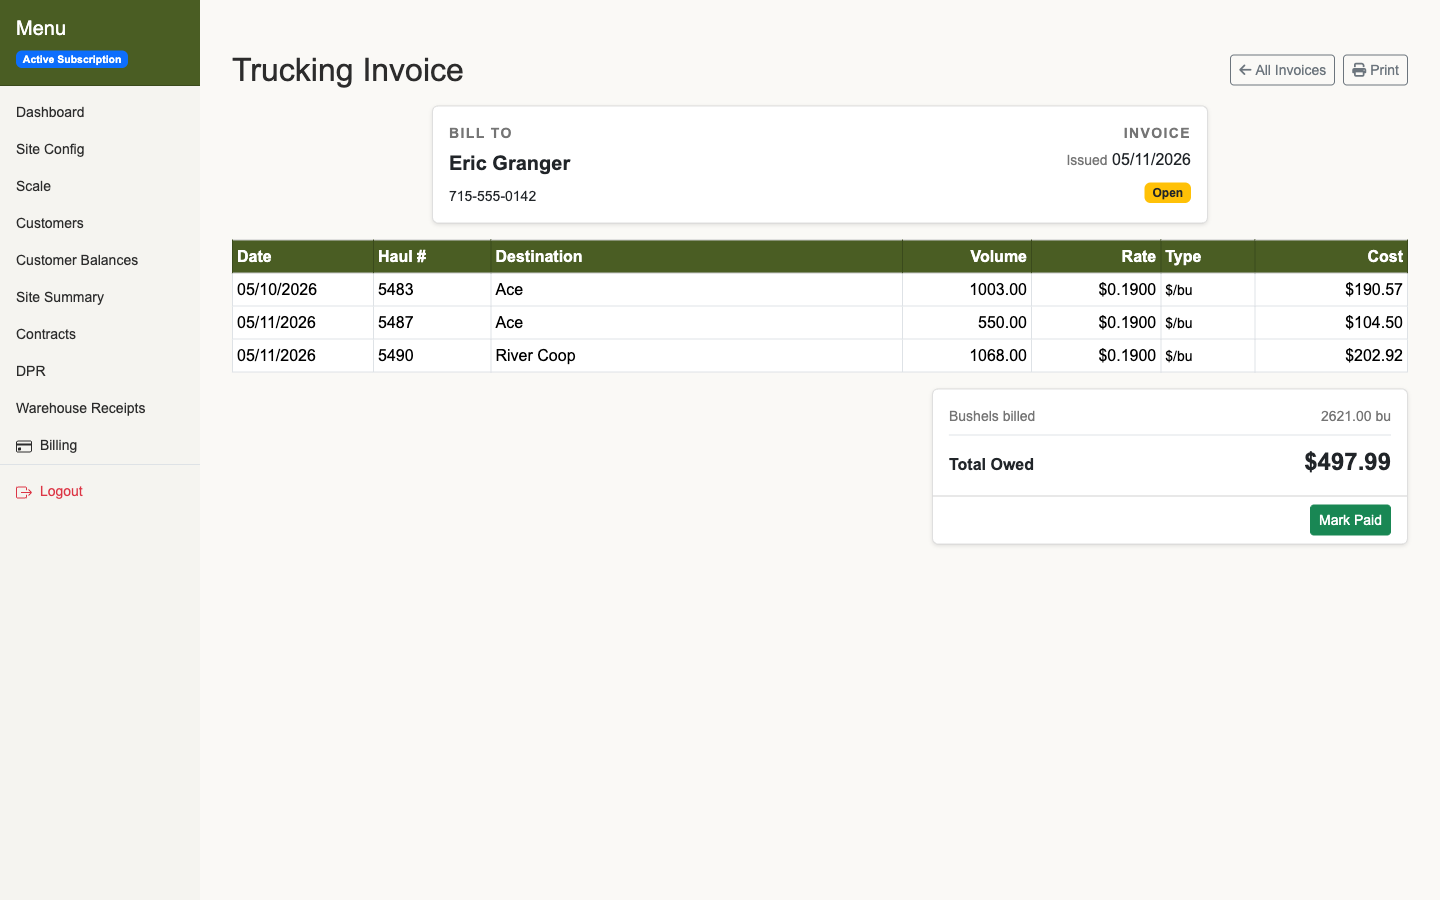
Task: Click the Mark Paid button
Action: tap(1350, 520)
